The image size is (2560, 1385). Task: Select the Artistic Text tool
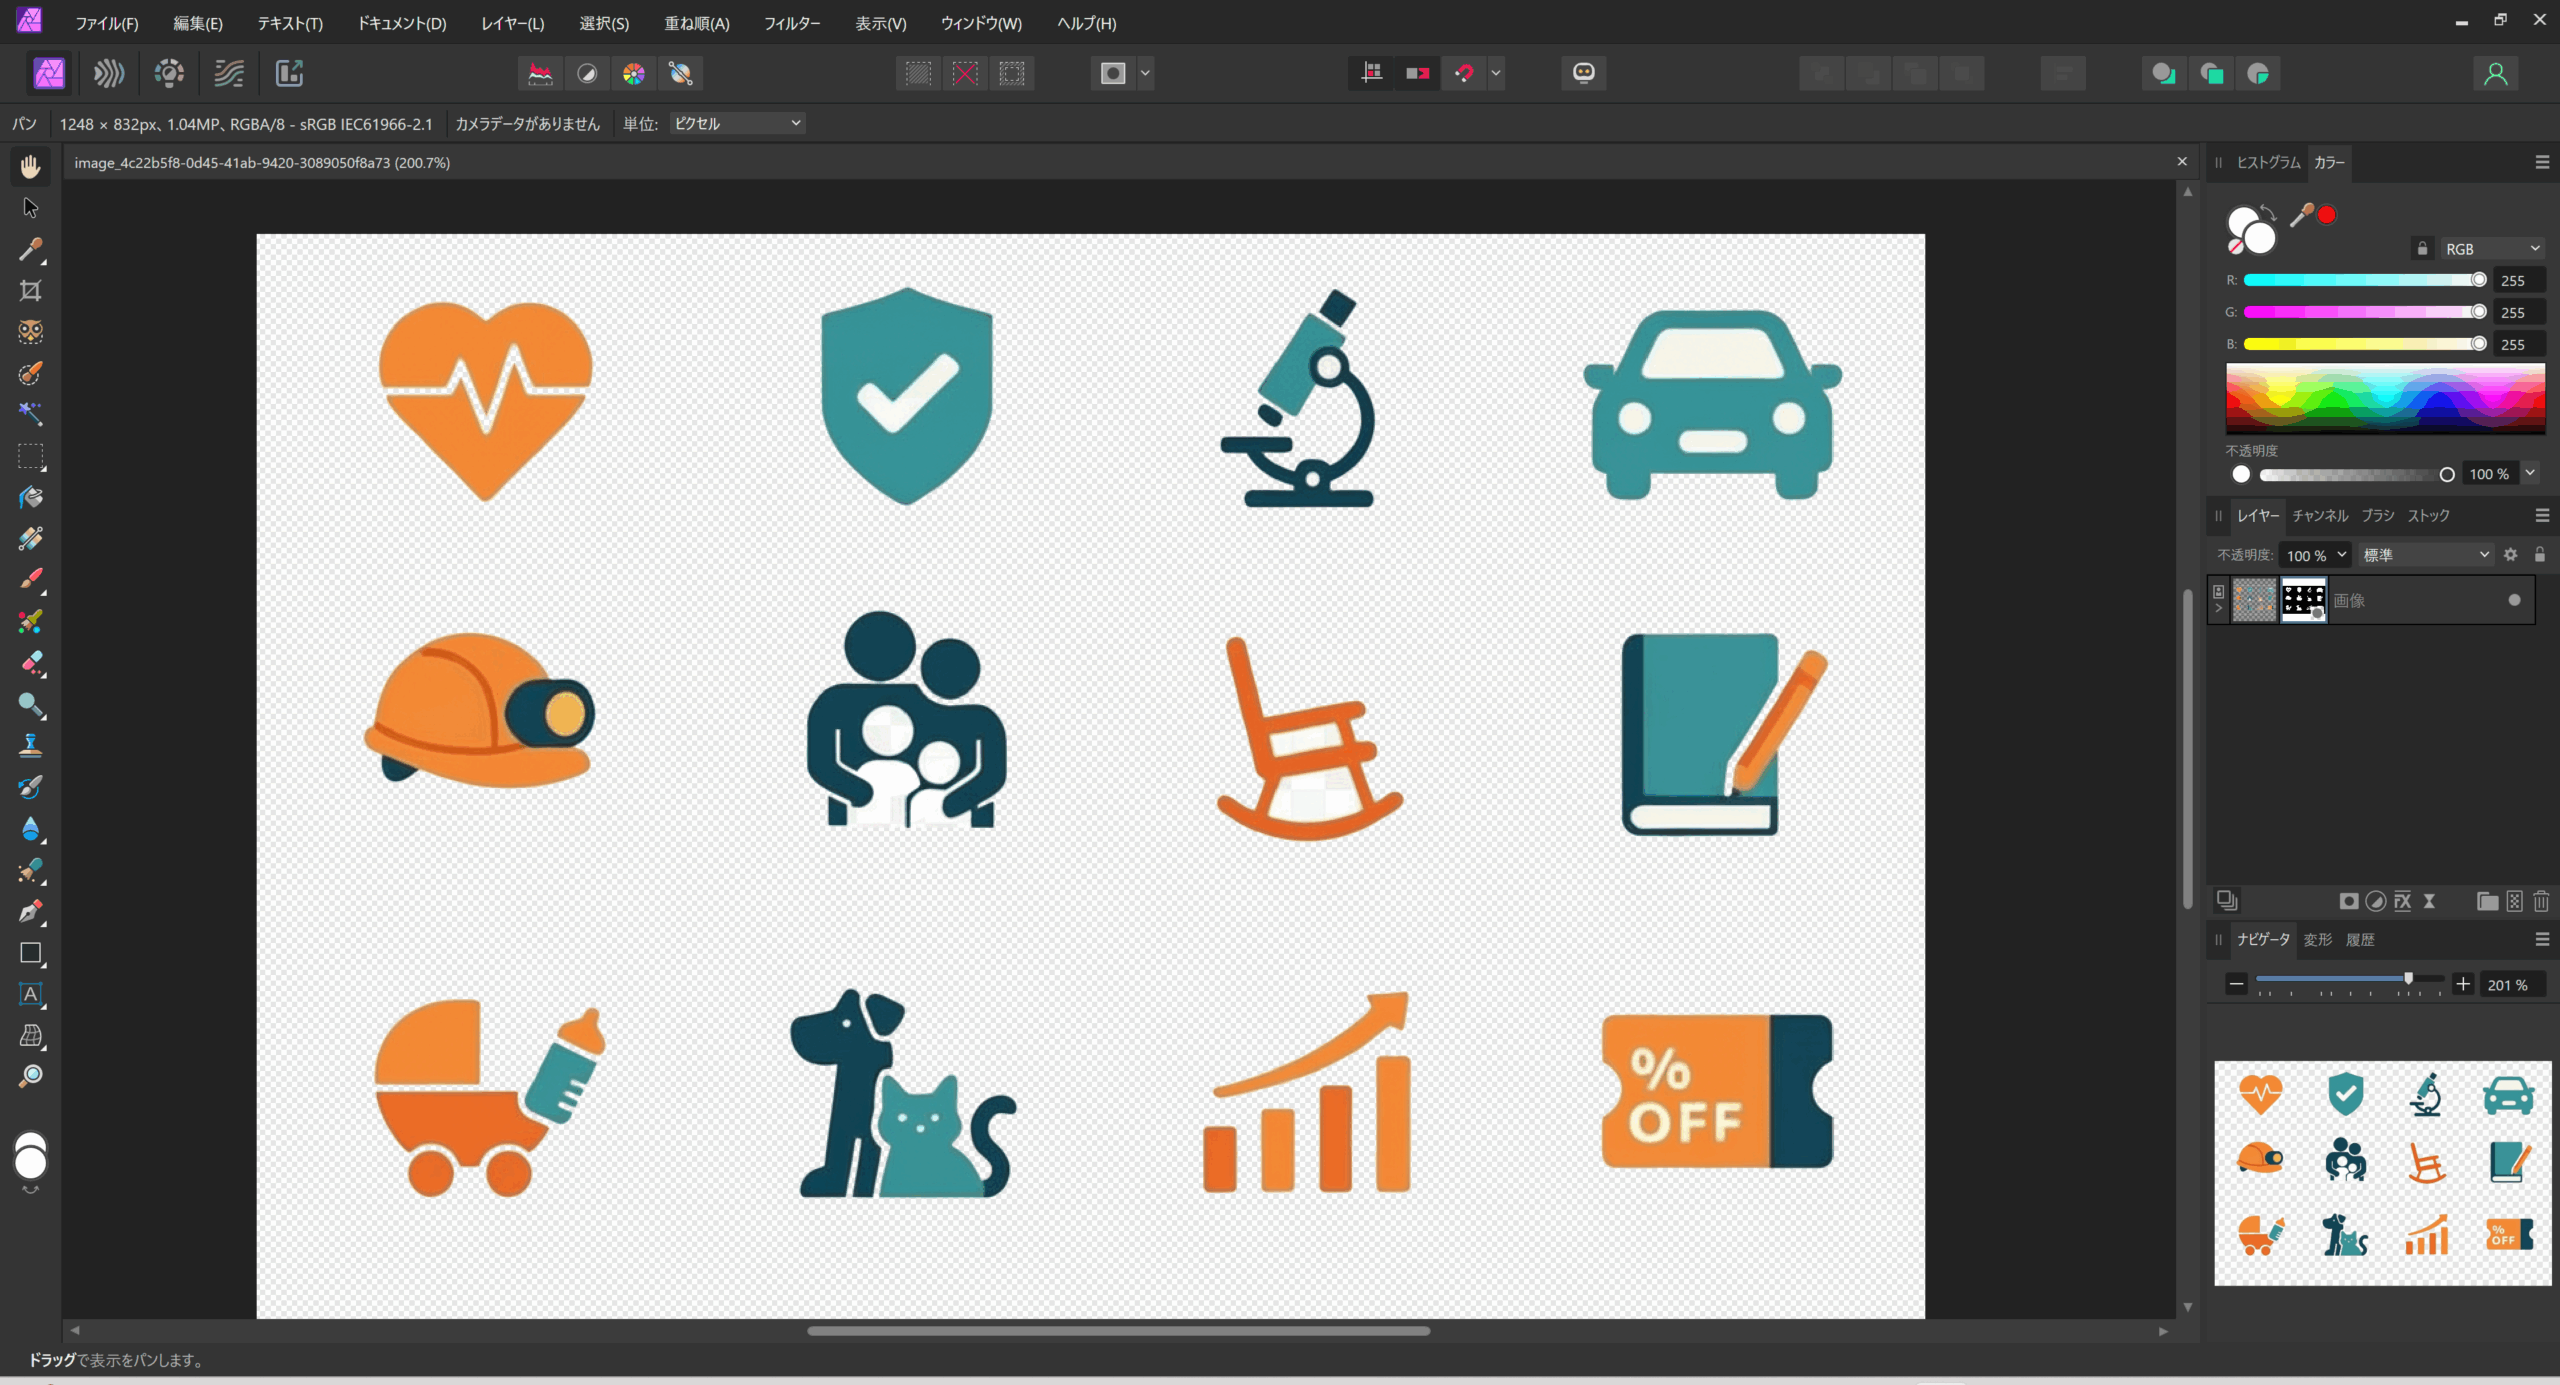click(30, 994)
